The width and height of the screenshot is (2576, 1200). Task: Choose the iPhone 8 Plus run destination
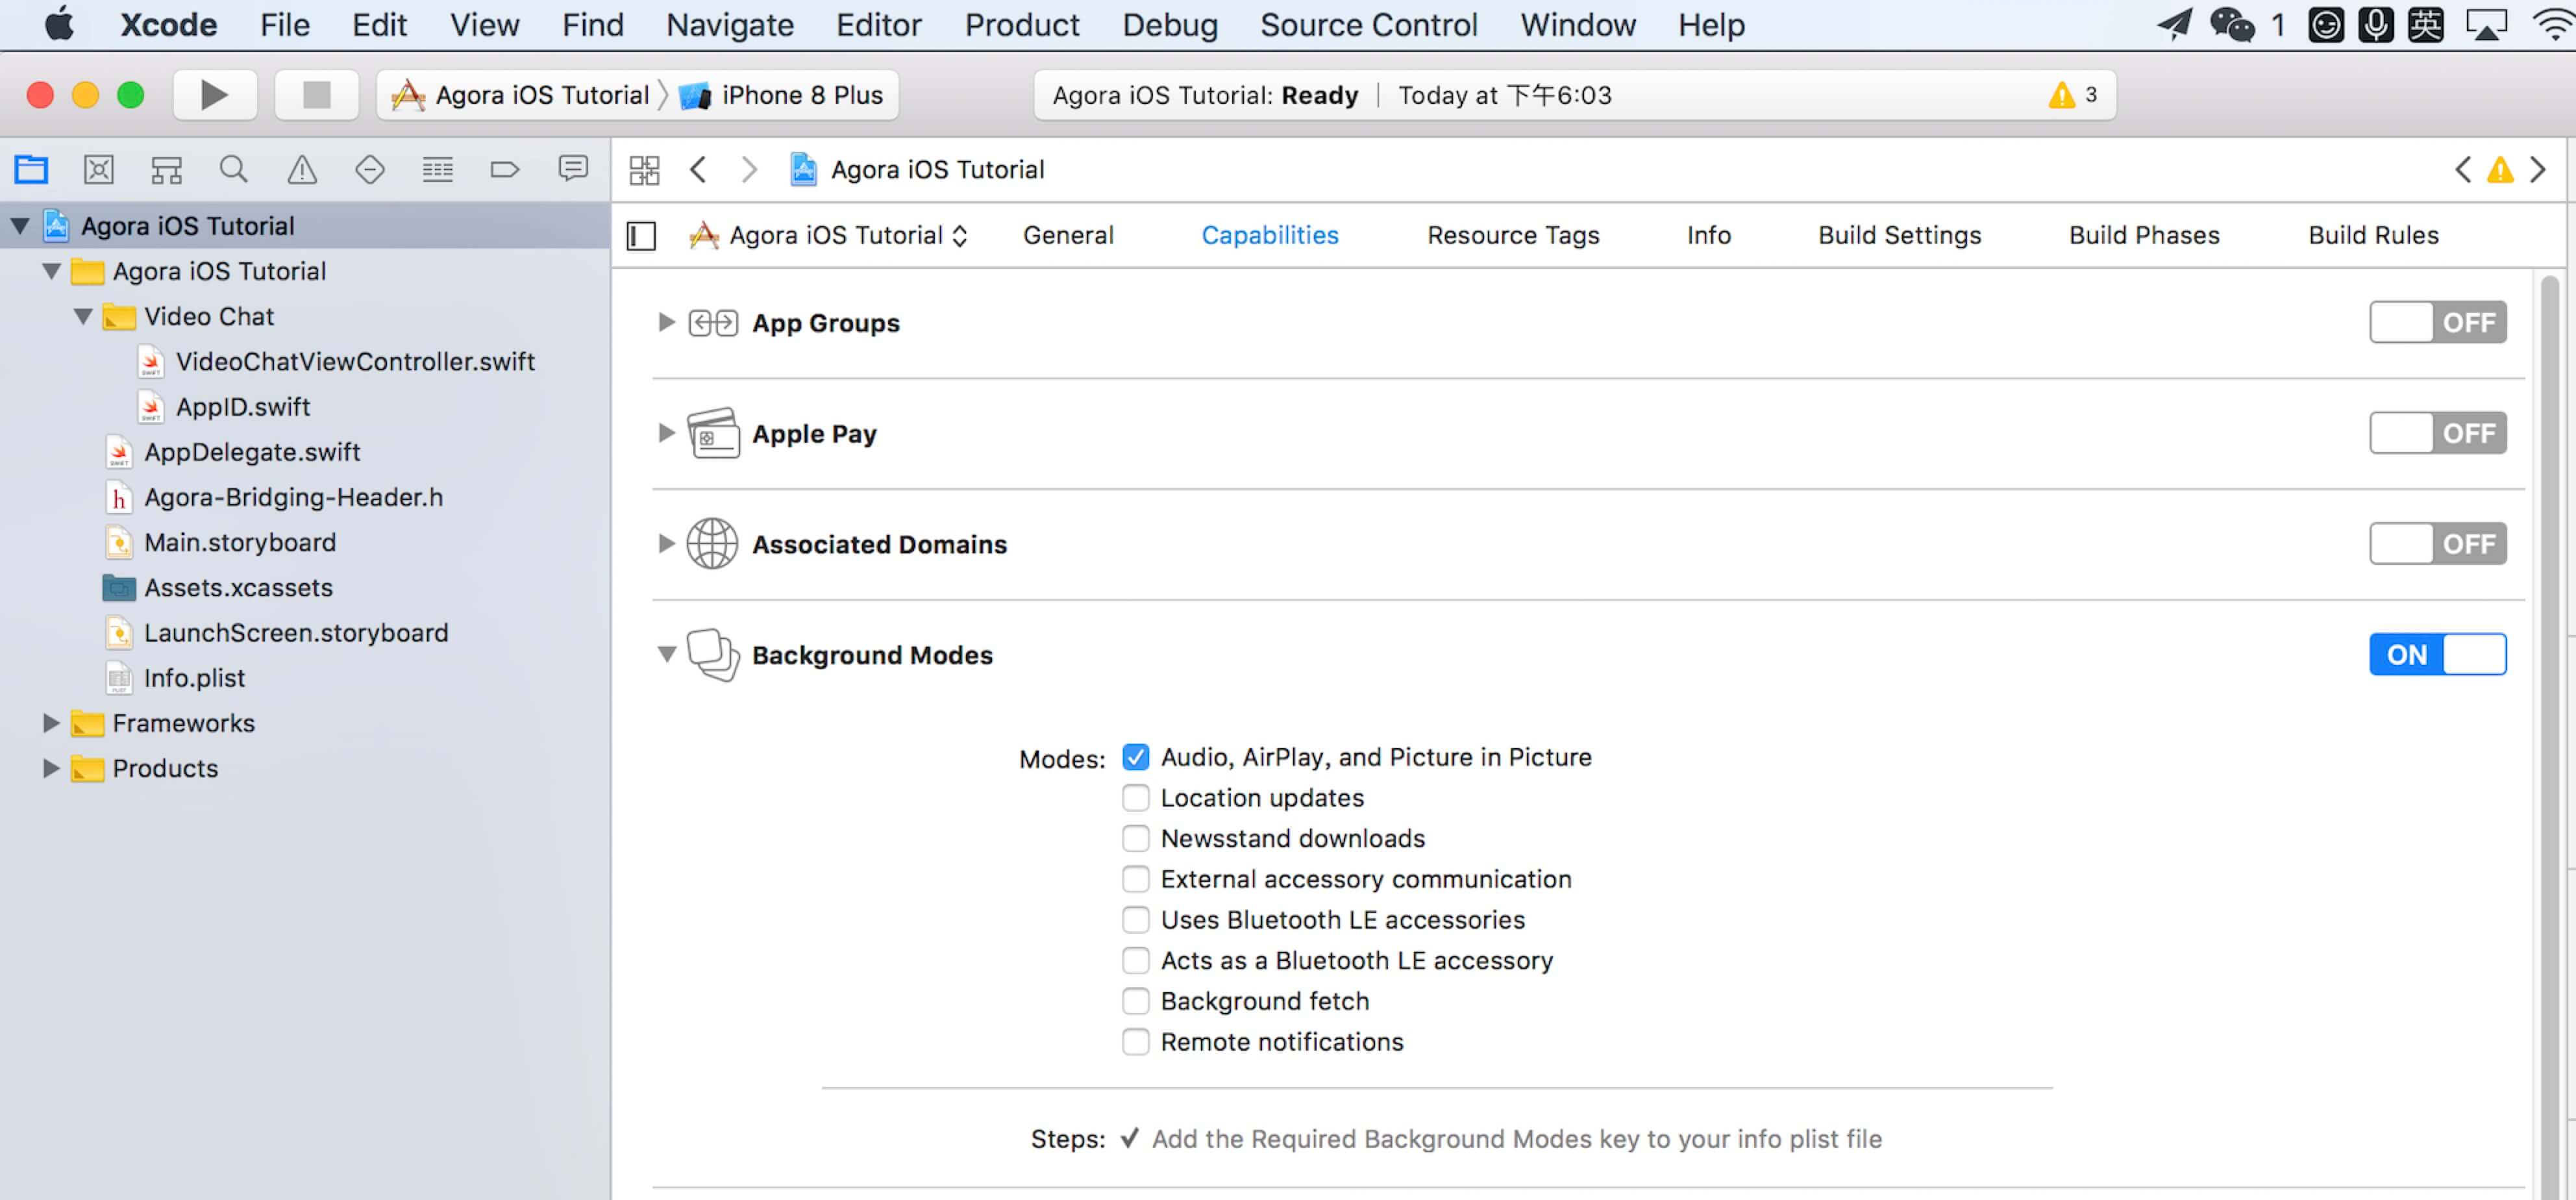pos(781,95)
